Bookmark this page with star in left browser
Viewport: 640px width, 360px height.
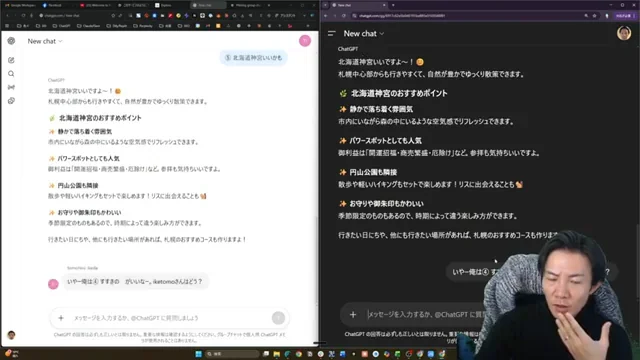click(x=113, y=16)
